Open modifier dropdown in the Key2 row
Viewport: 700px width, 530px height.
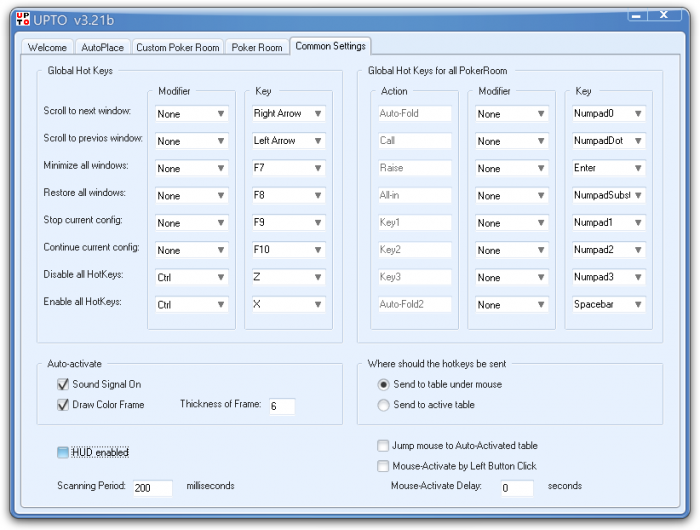tap(512, 250)
